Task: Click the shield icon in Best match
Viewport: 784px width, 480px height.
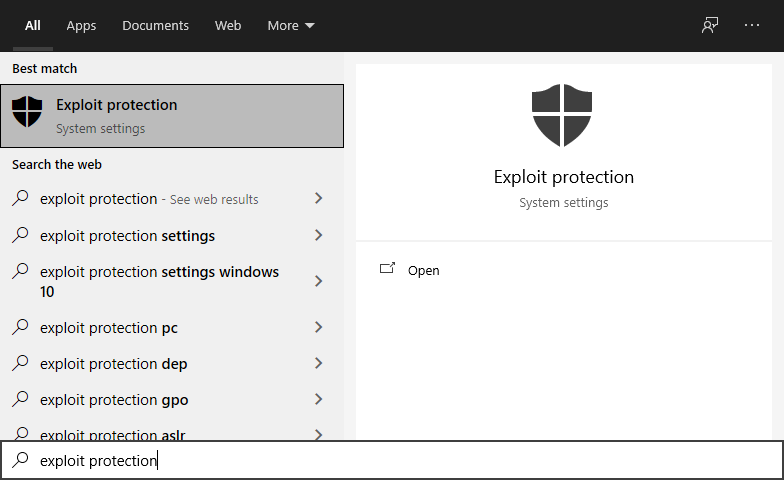Action: point(27,113)
